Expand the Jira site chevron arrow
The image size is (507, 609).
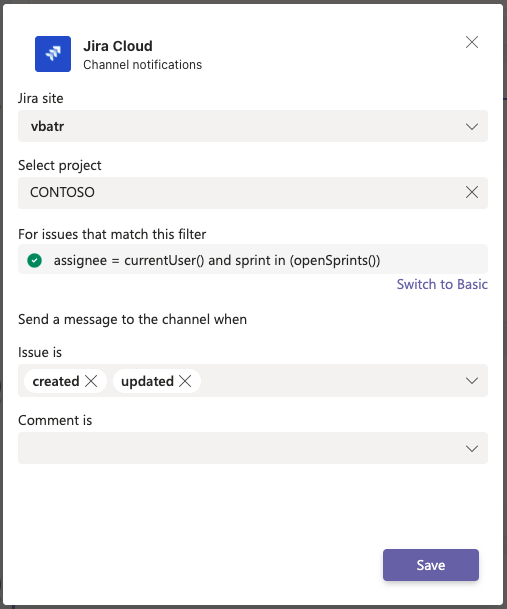(472, 127)
